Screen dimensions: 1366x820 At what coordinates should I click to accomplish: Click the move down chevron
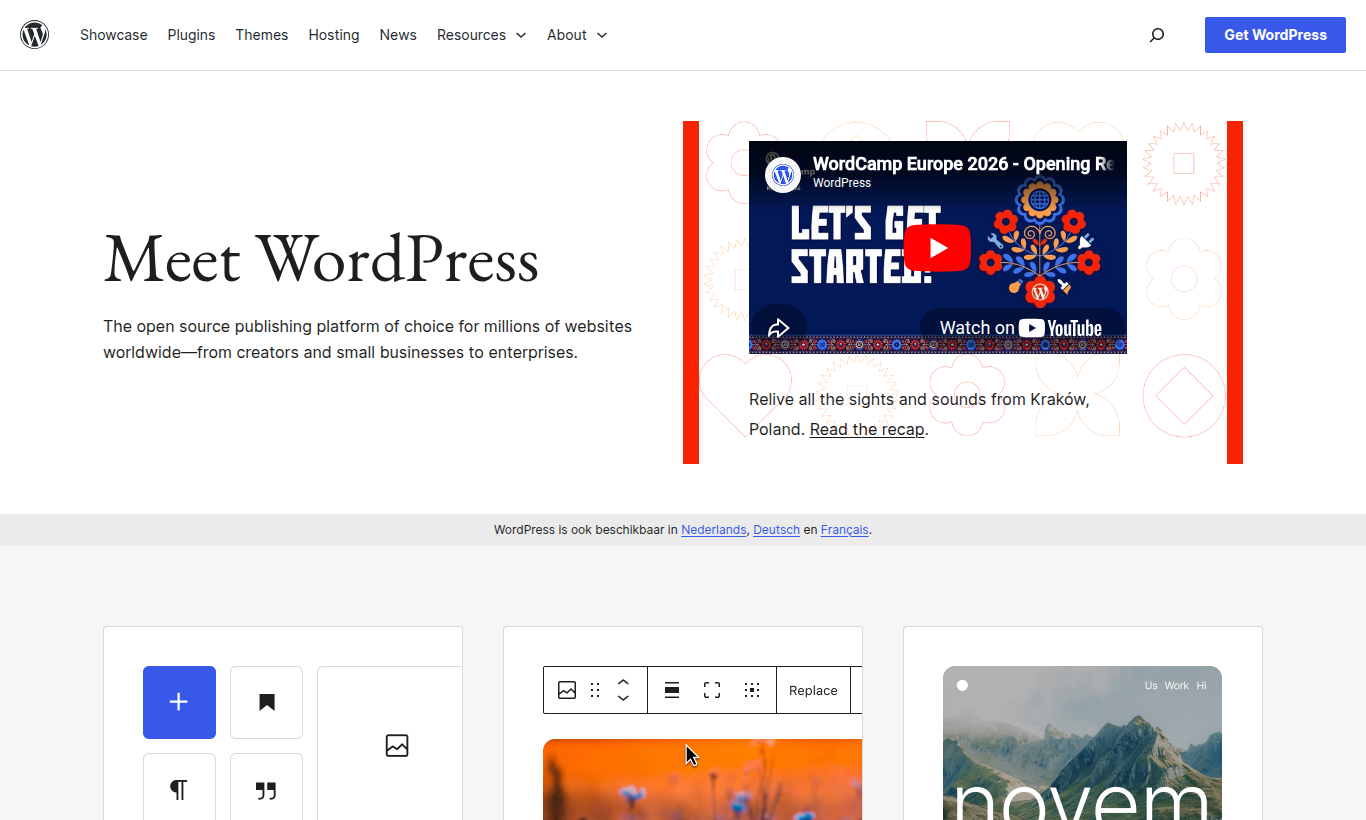pyautogui.click(x=623, y=698)
